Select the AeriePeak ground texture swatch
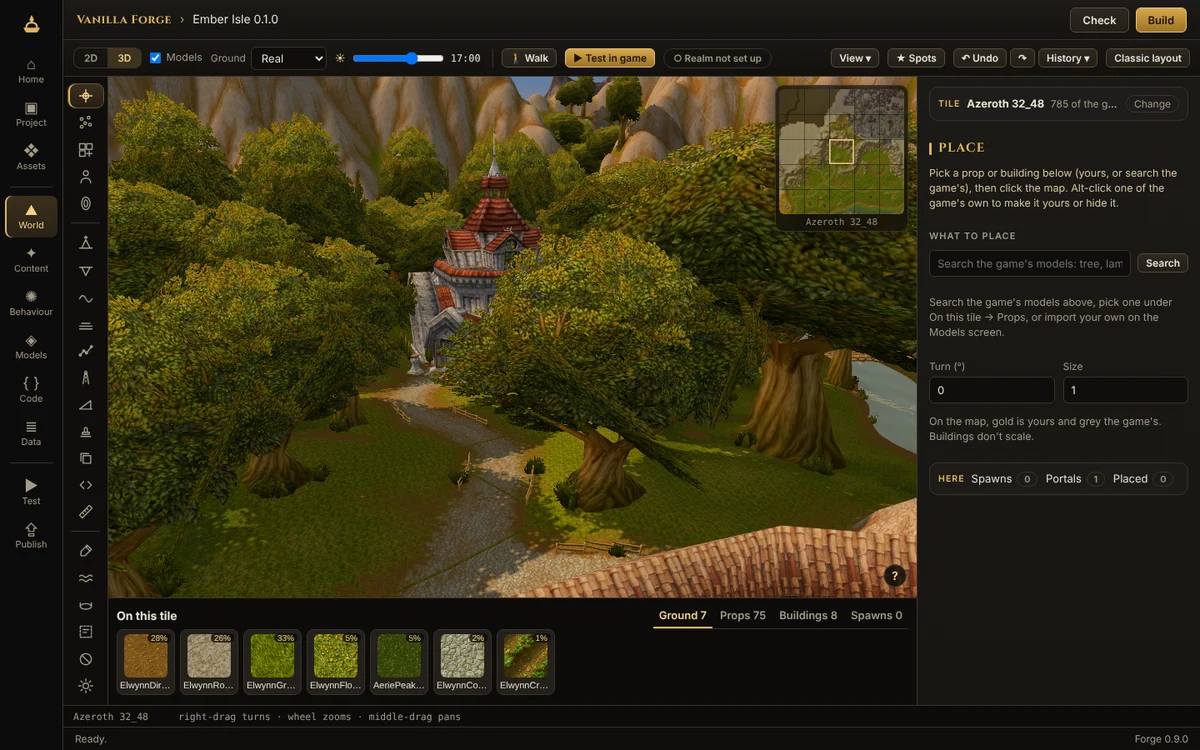 pyautogui.click(x=399, y=662)
